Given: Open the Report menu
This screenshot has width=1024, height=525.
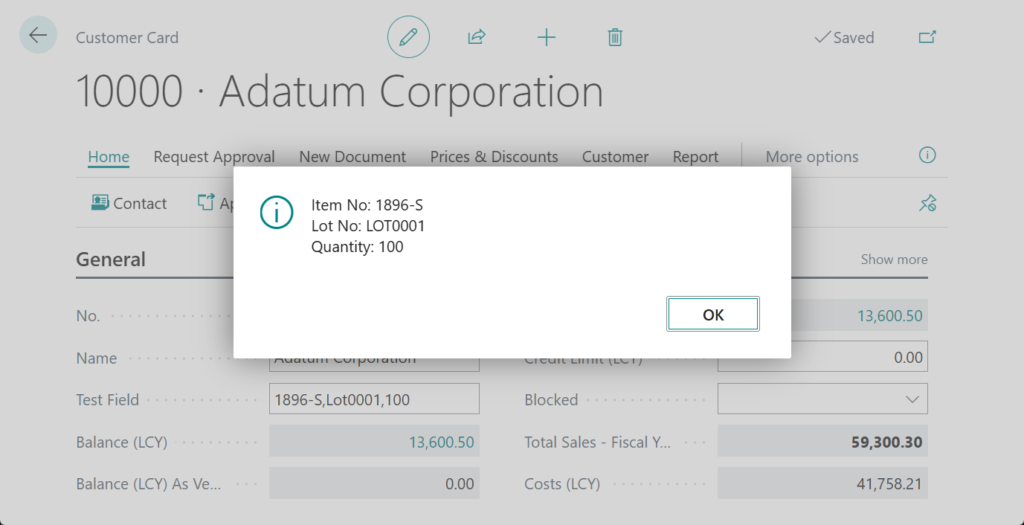Looking at the screenshot, I should click(695, 156).
